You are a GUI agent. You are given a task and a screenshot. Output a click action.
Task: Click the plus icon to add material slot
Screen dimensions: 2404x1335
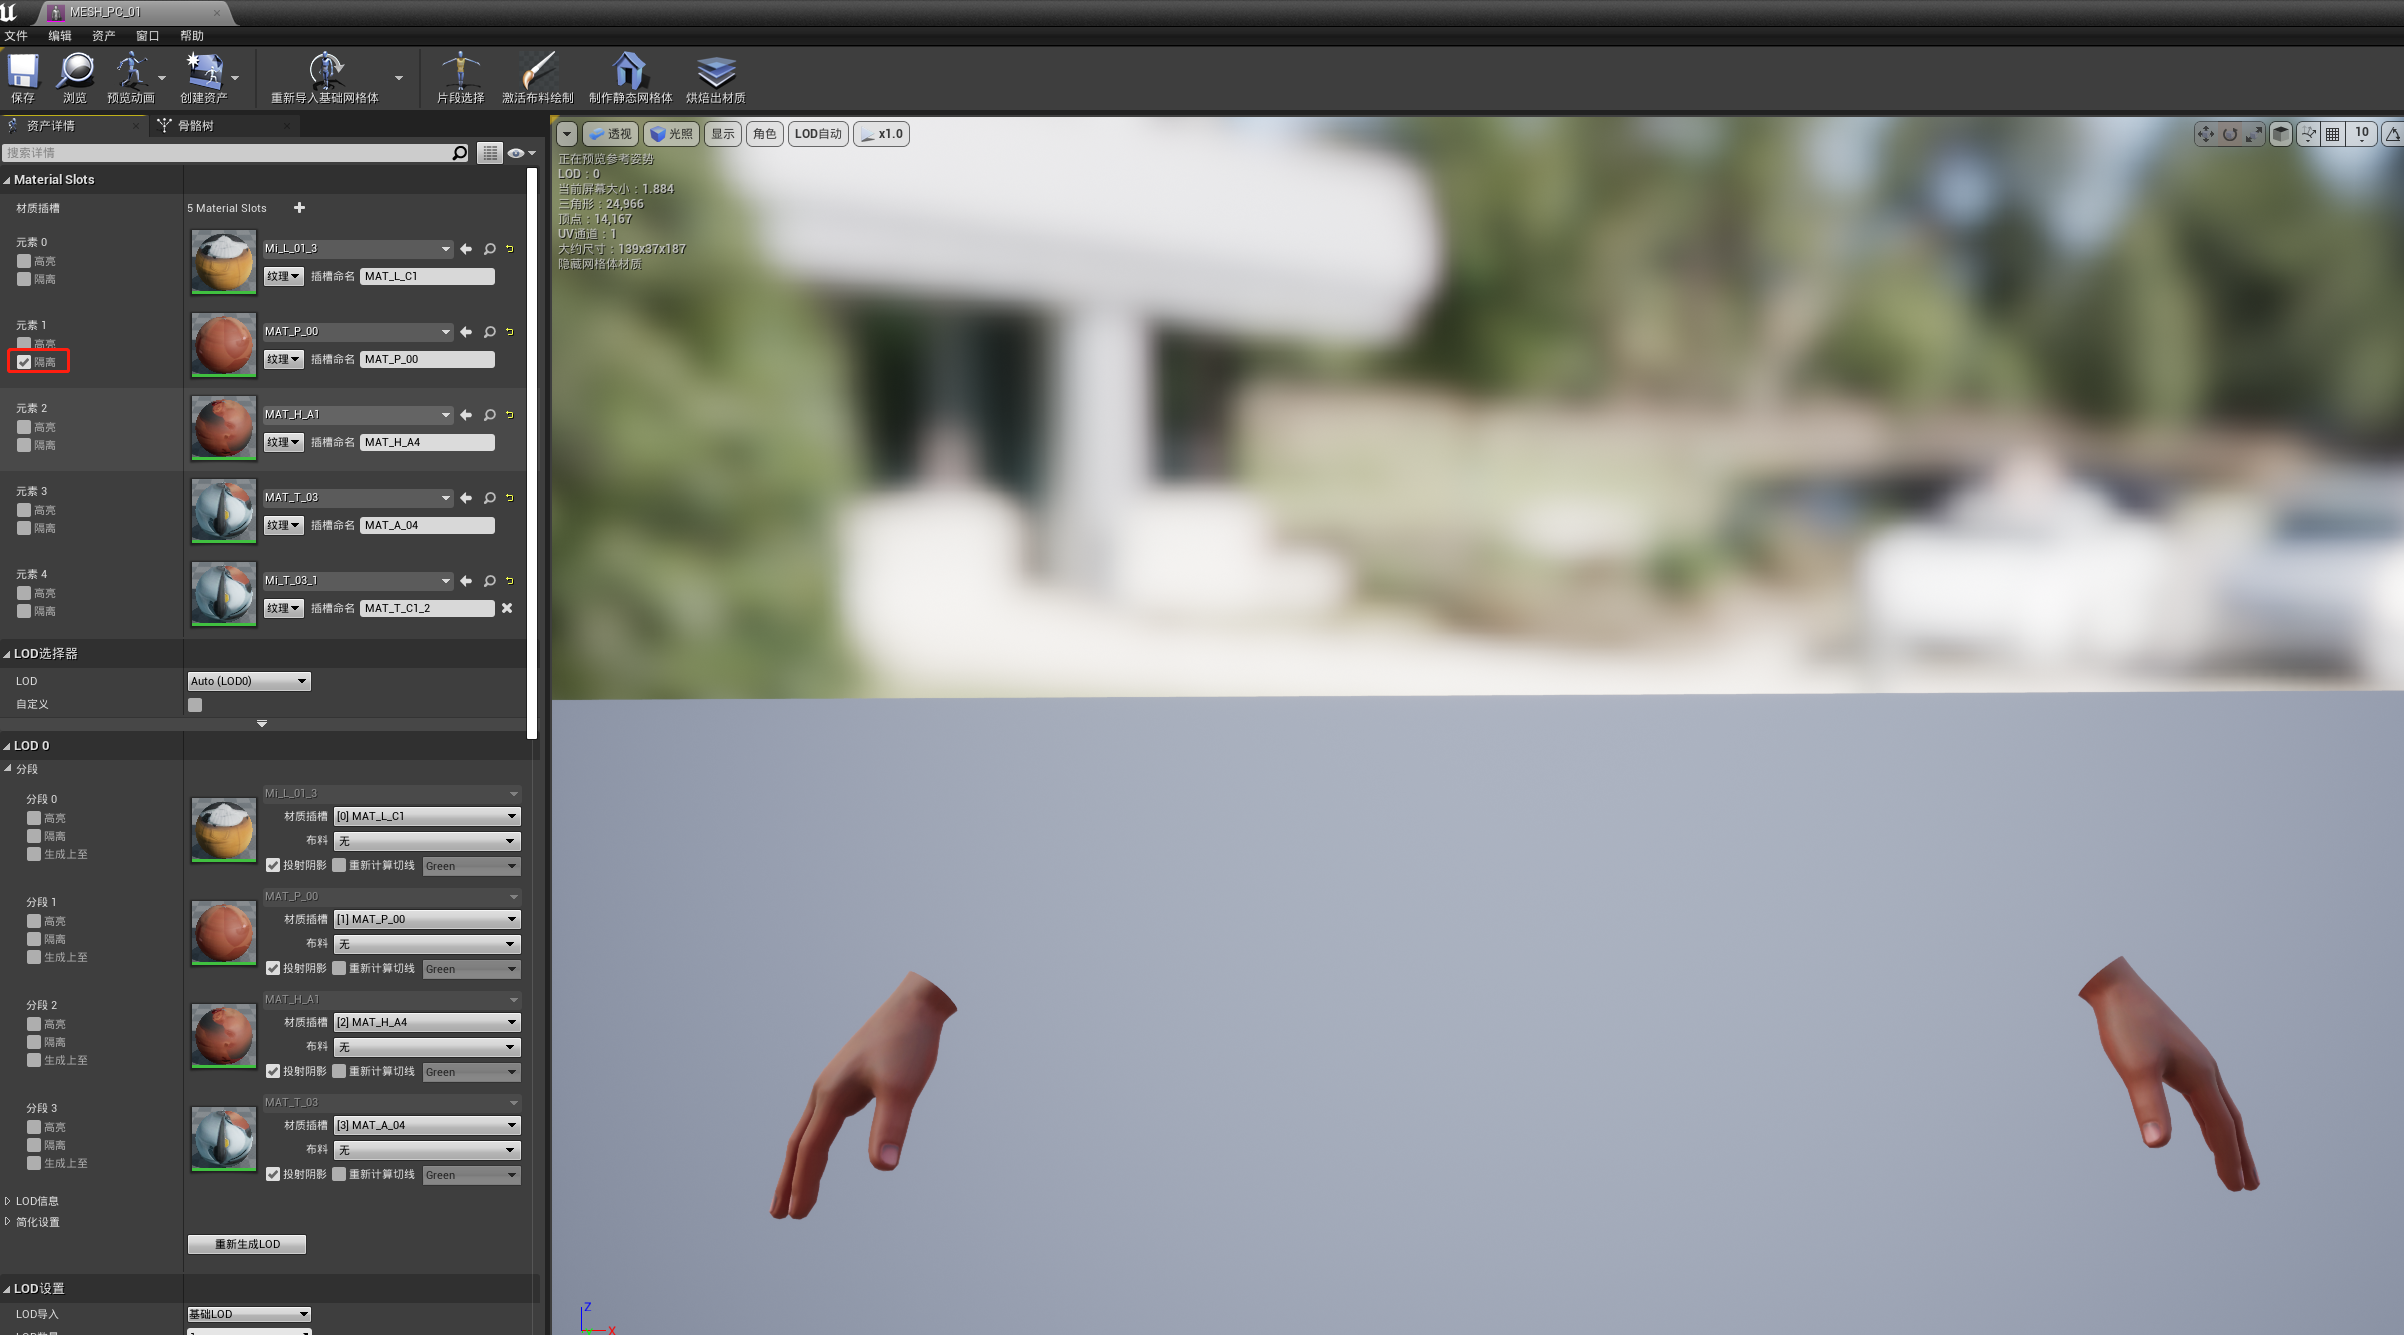pyautogui.click(x=299, y=208)
